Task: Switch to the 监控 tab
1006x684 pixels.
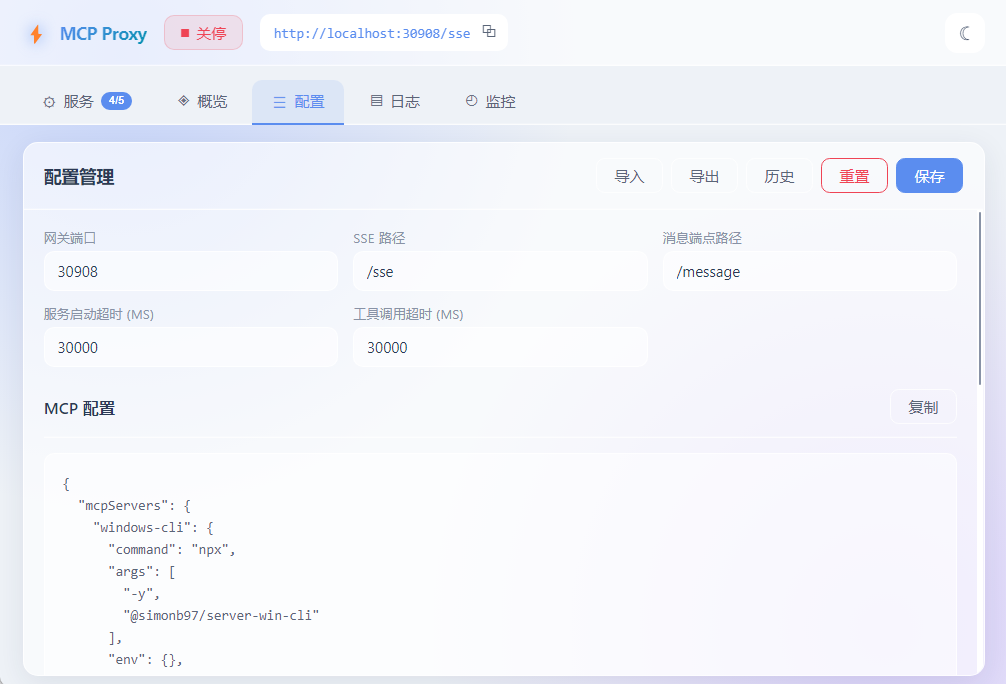Action: (490, 101)
